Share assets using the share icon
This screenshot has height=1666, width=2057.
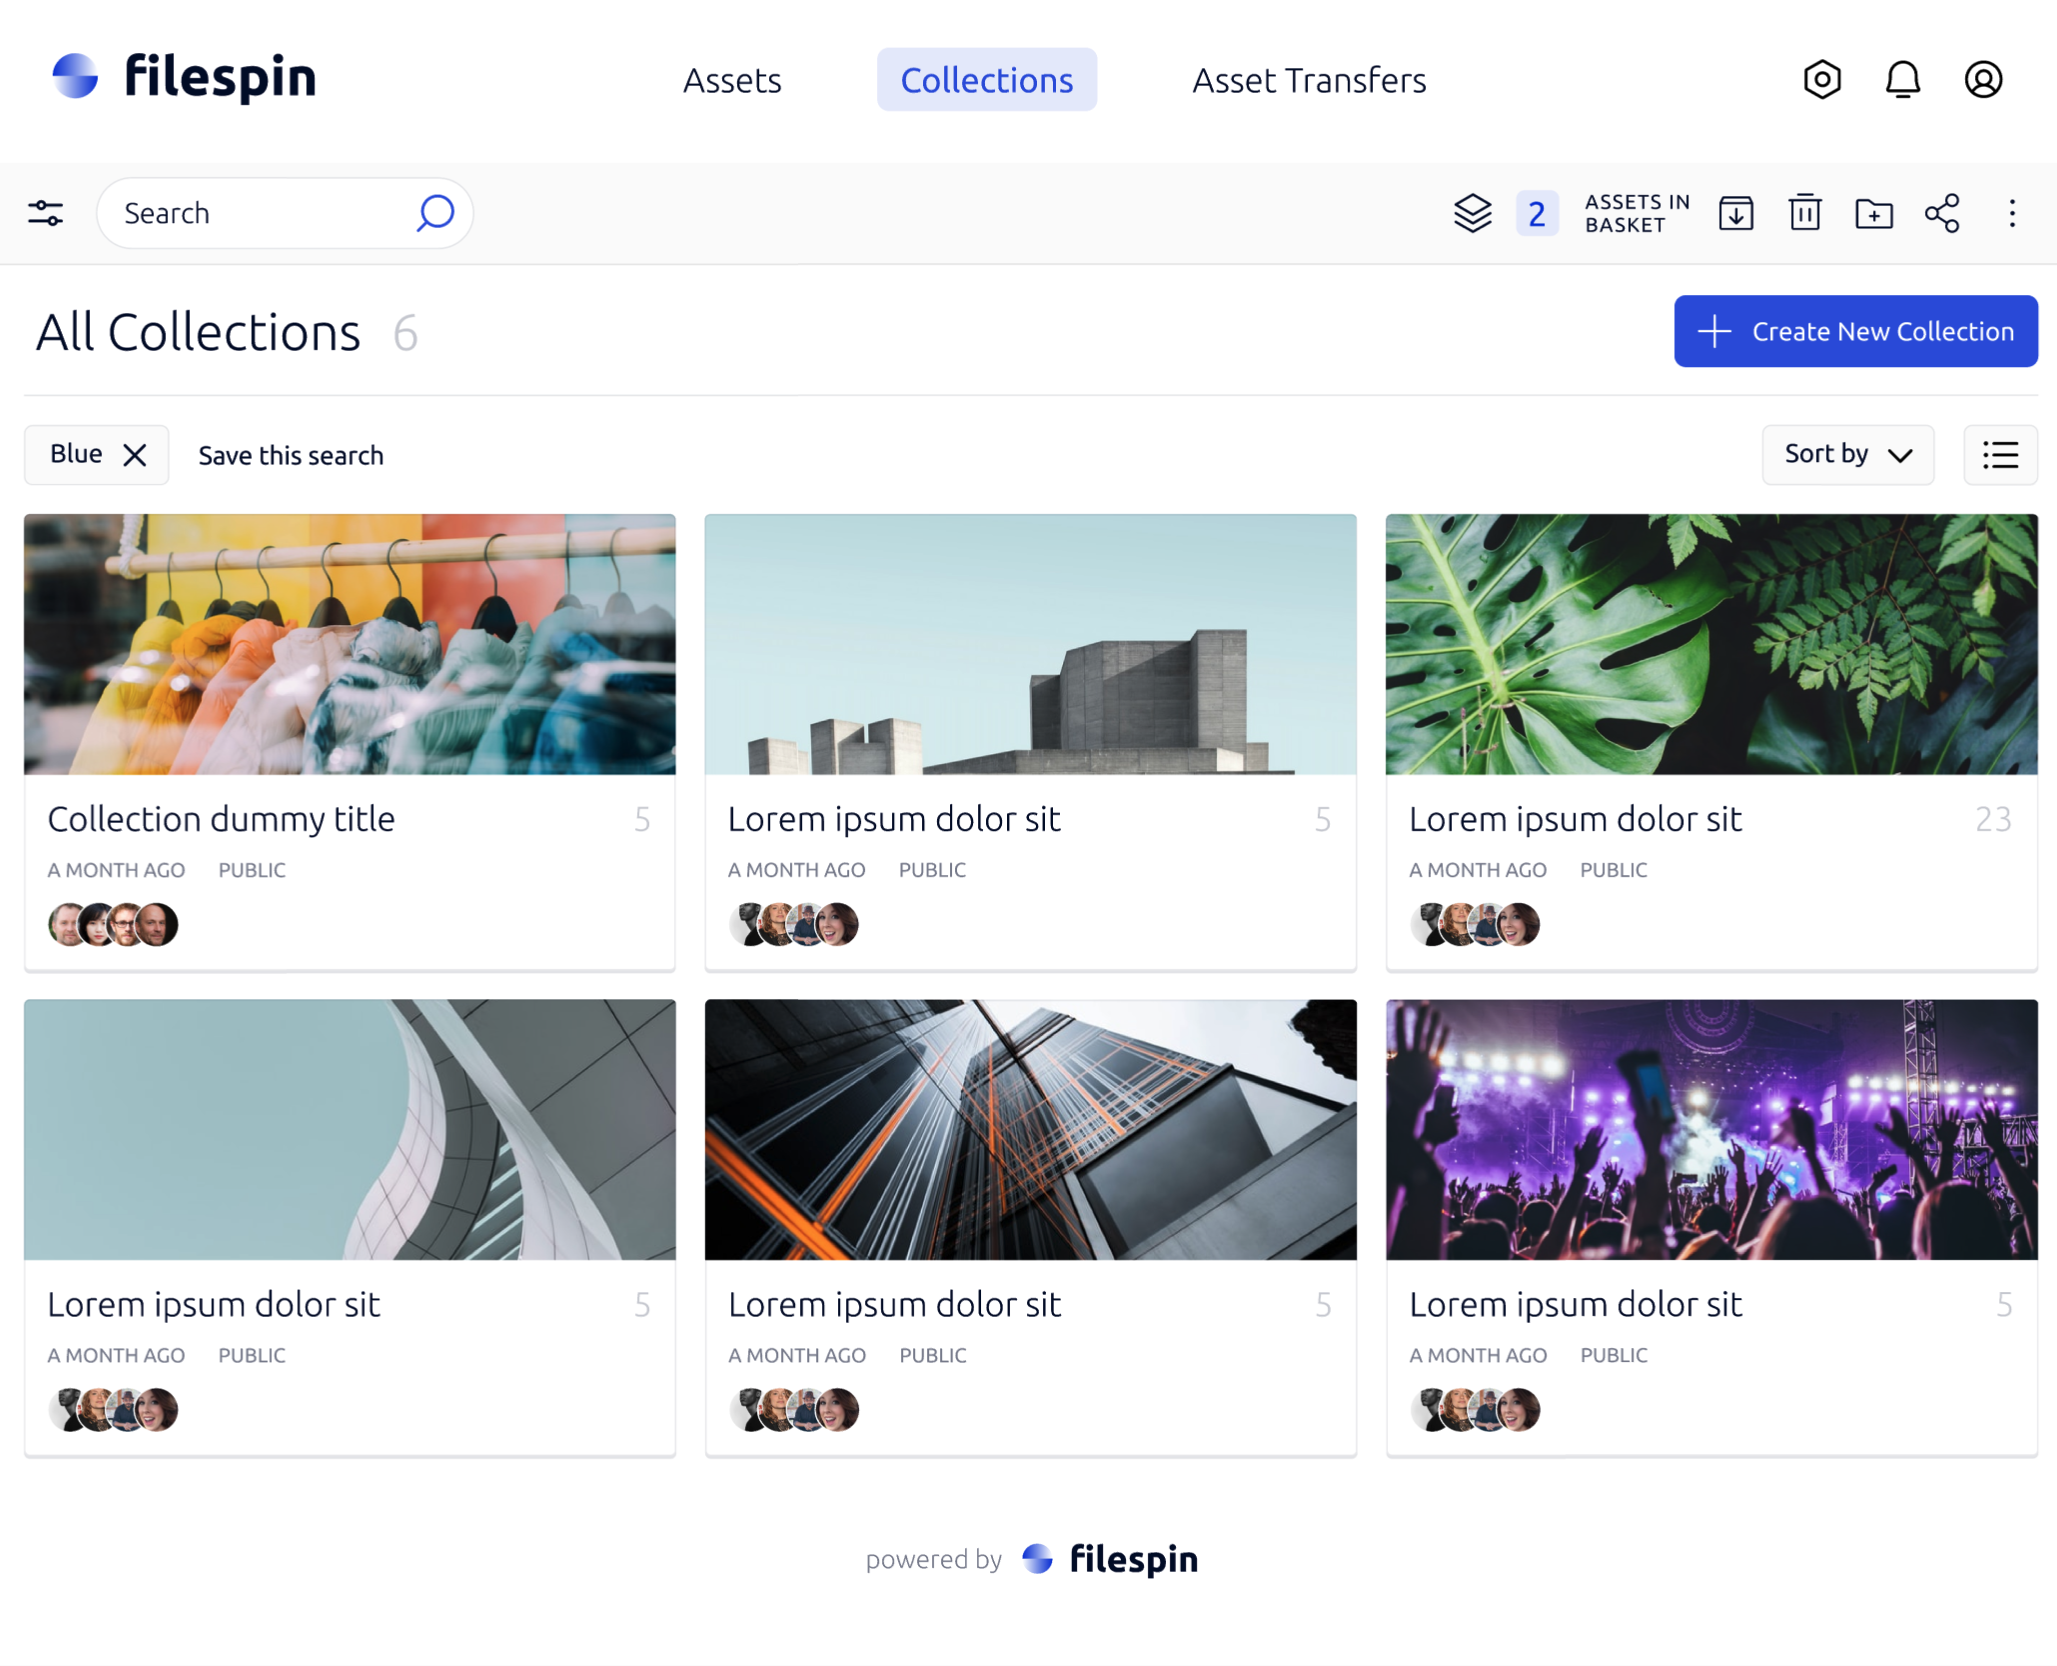tap(1942, 212)
